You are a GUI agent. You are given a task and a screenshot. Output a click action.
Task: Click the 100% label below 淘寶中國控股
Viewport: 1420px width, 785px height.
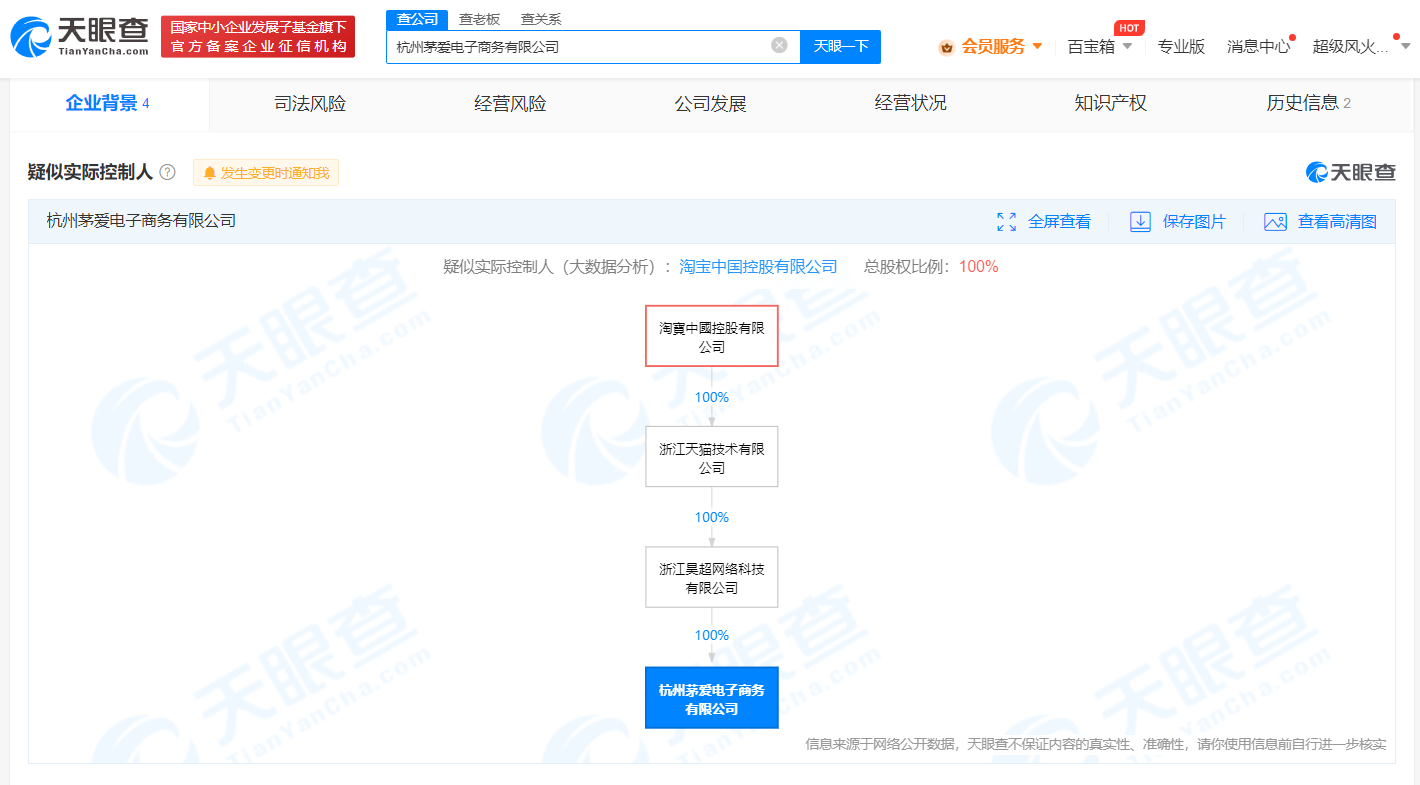pos(712,397)
